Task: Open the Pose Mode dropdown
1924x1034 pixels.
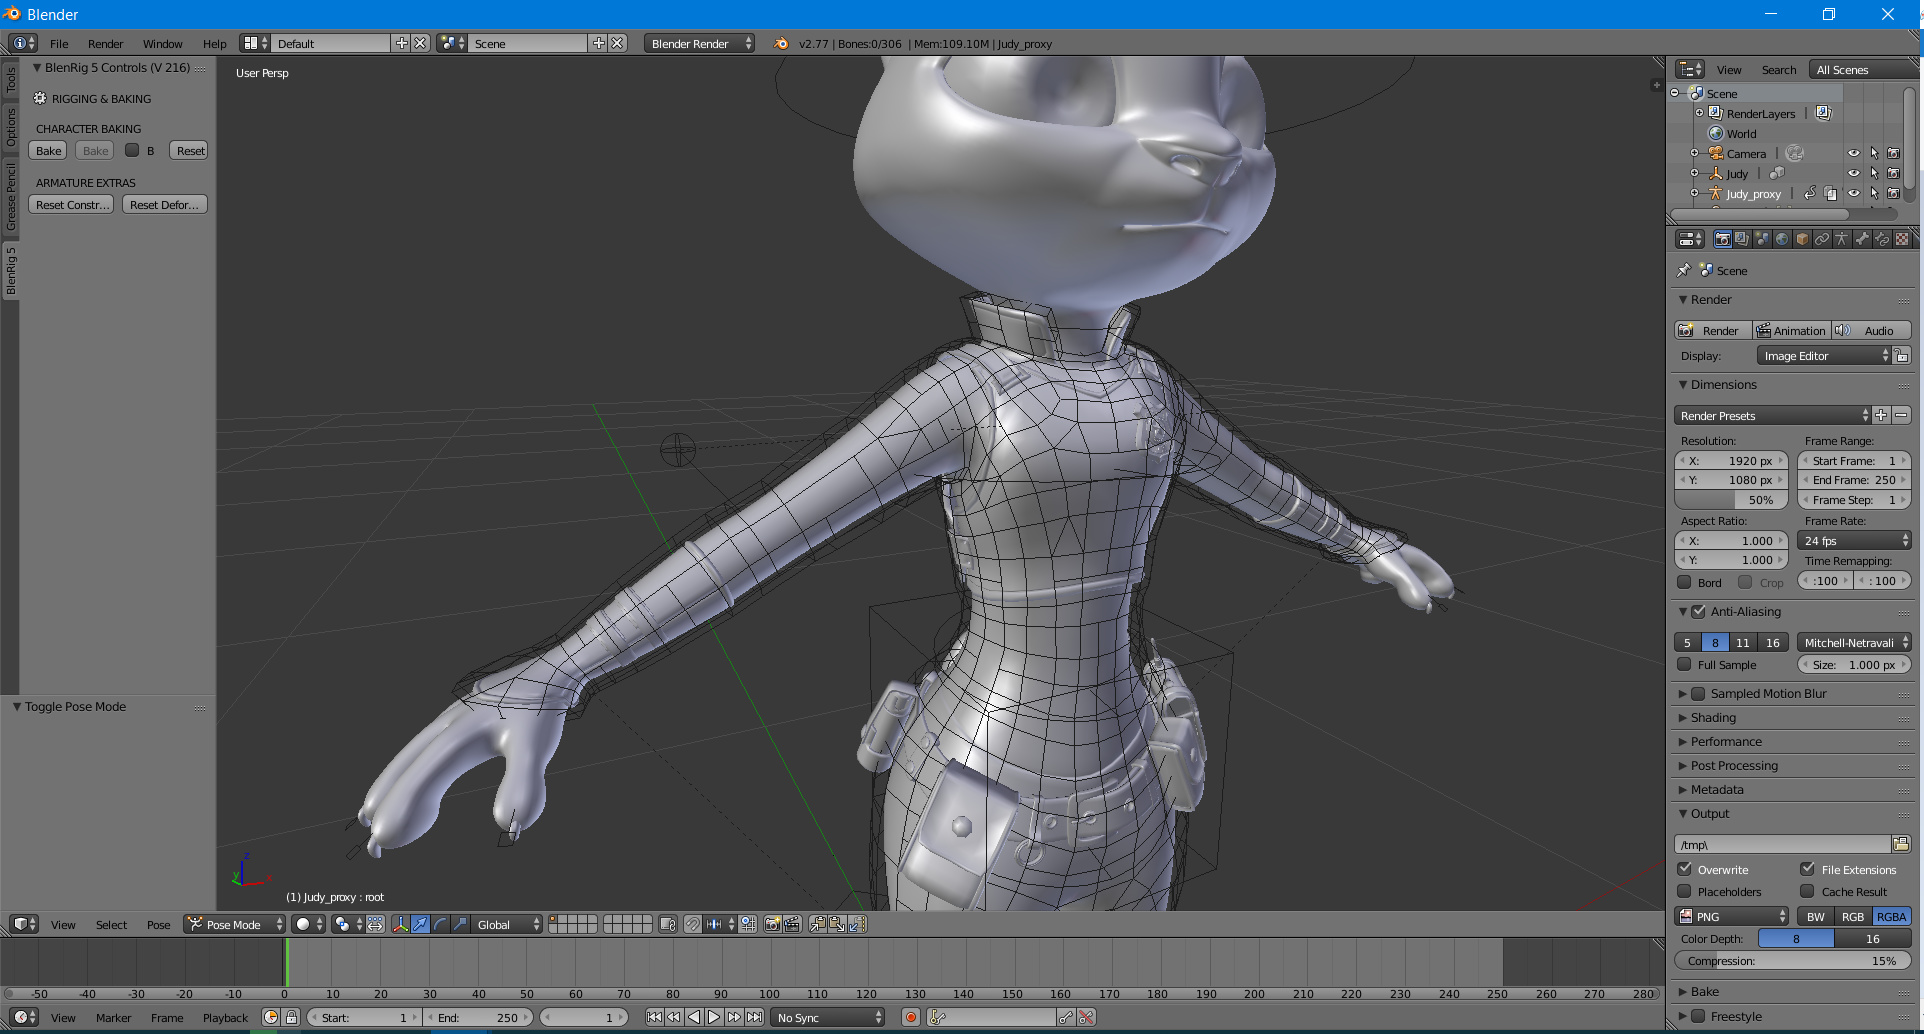Action: tap(235, 924)
